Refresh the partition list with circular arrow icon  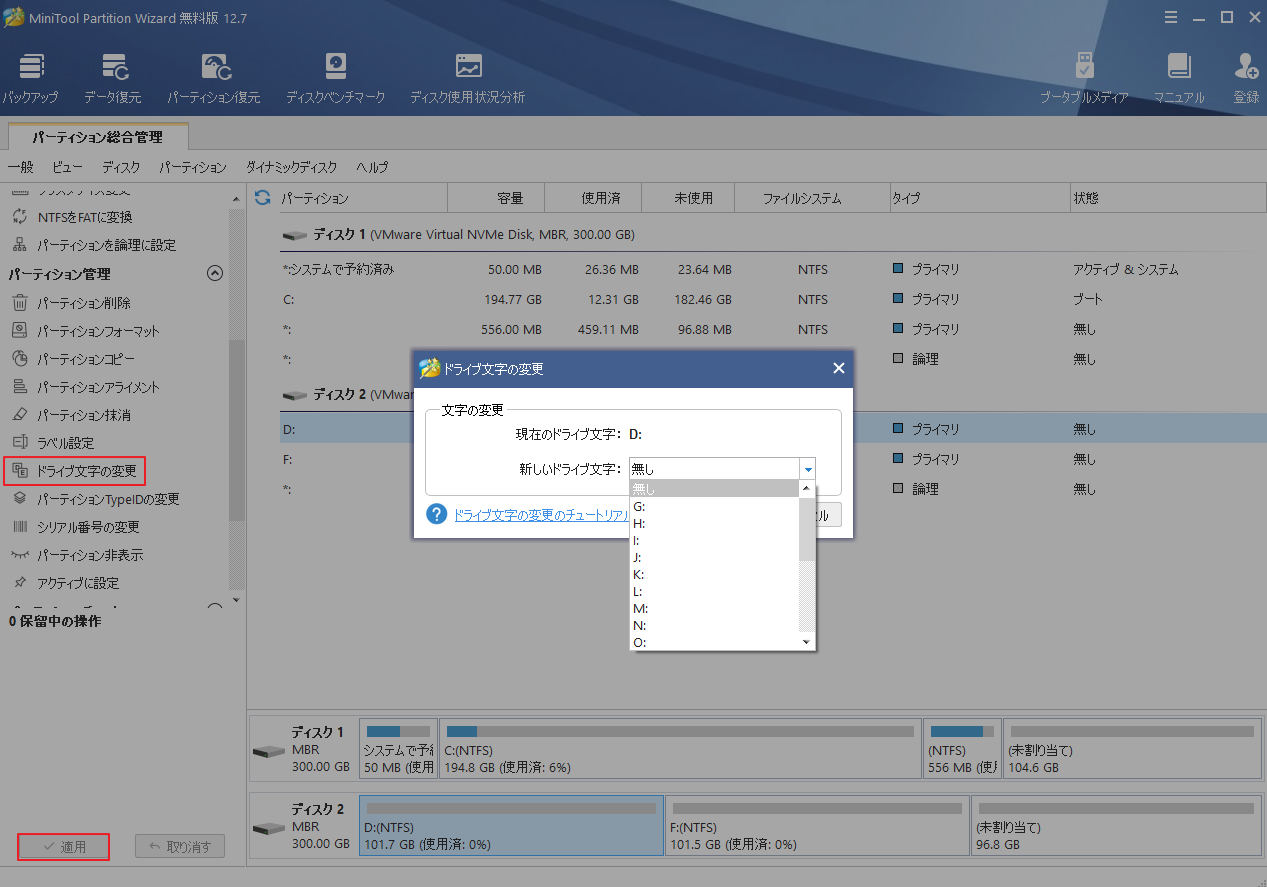261,198
